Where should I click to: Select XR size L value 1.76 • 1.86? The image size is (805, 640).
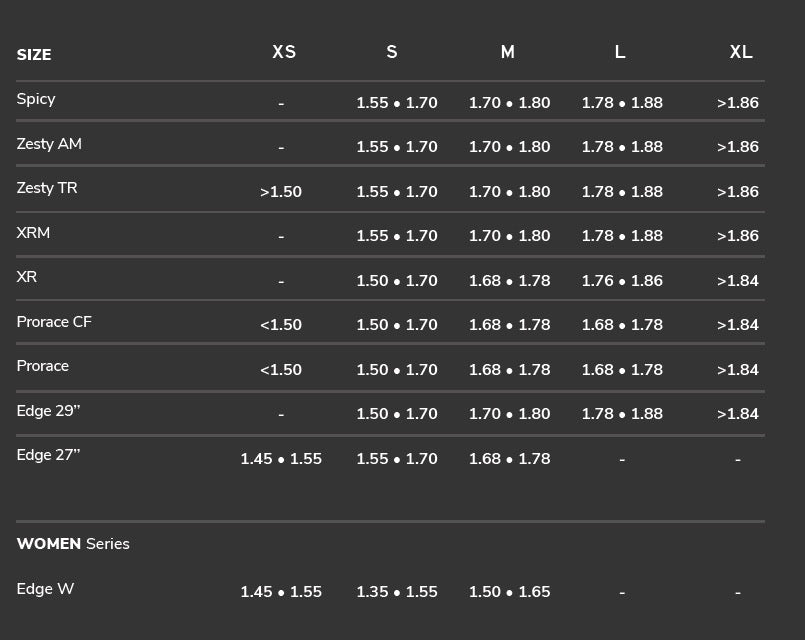(622, 281)
